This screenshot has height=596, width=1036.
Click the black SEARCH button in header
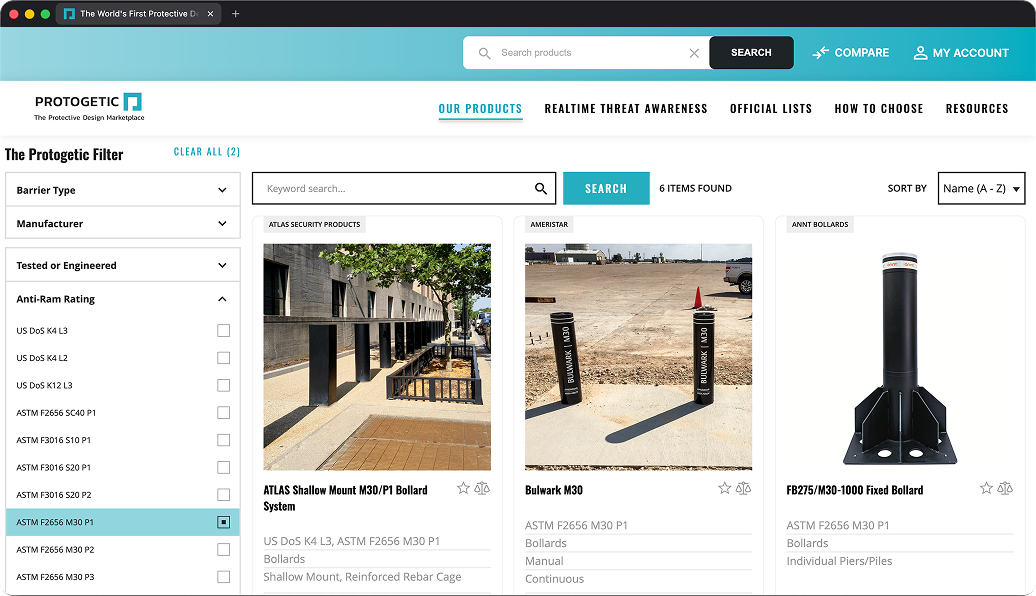click(x=751, y=53)
